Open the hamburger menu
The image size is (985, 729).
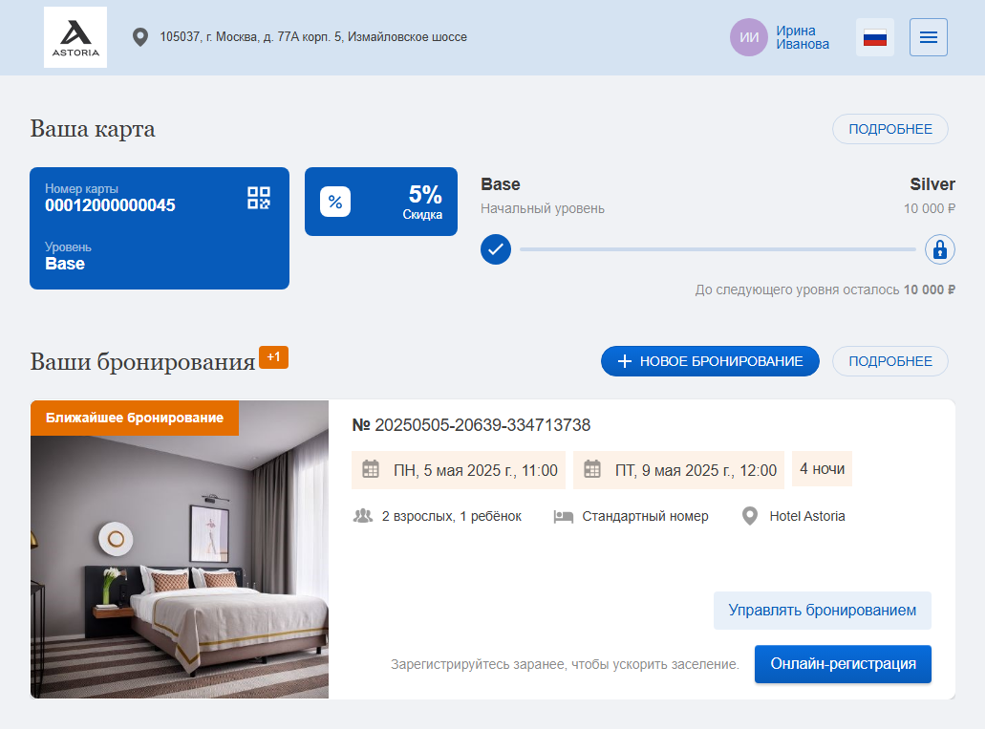[x=928, y=37]
